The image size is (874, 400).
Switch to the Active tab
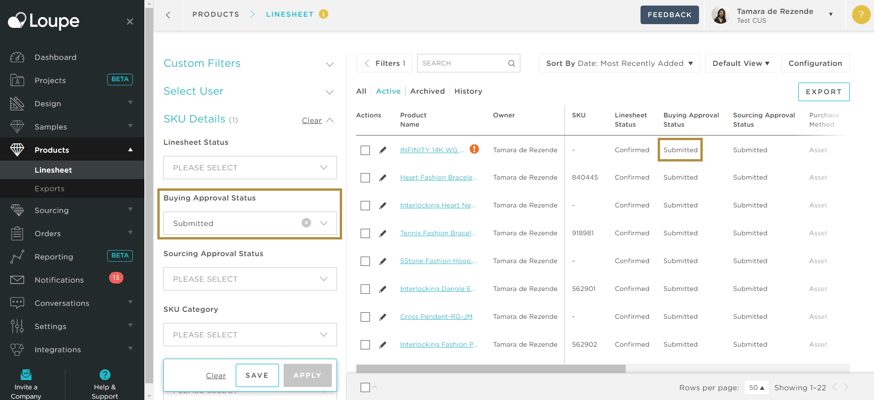[x=388, y=91]
